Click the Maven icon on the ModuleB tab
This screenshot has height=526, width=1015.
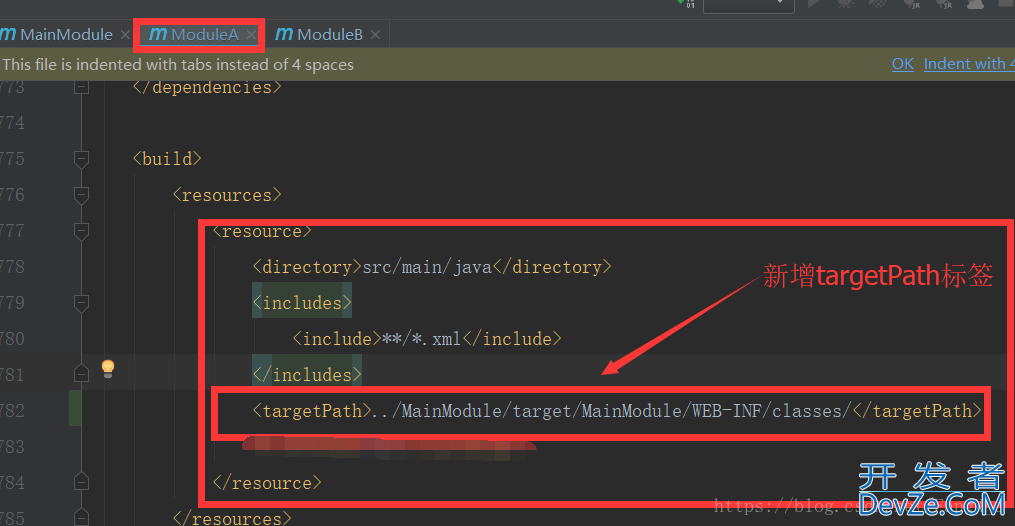tap(284, 34)
